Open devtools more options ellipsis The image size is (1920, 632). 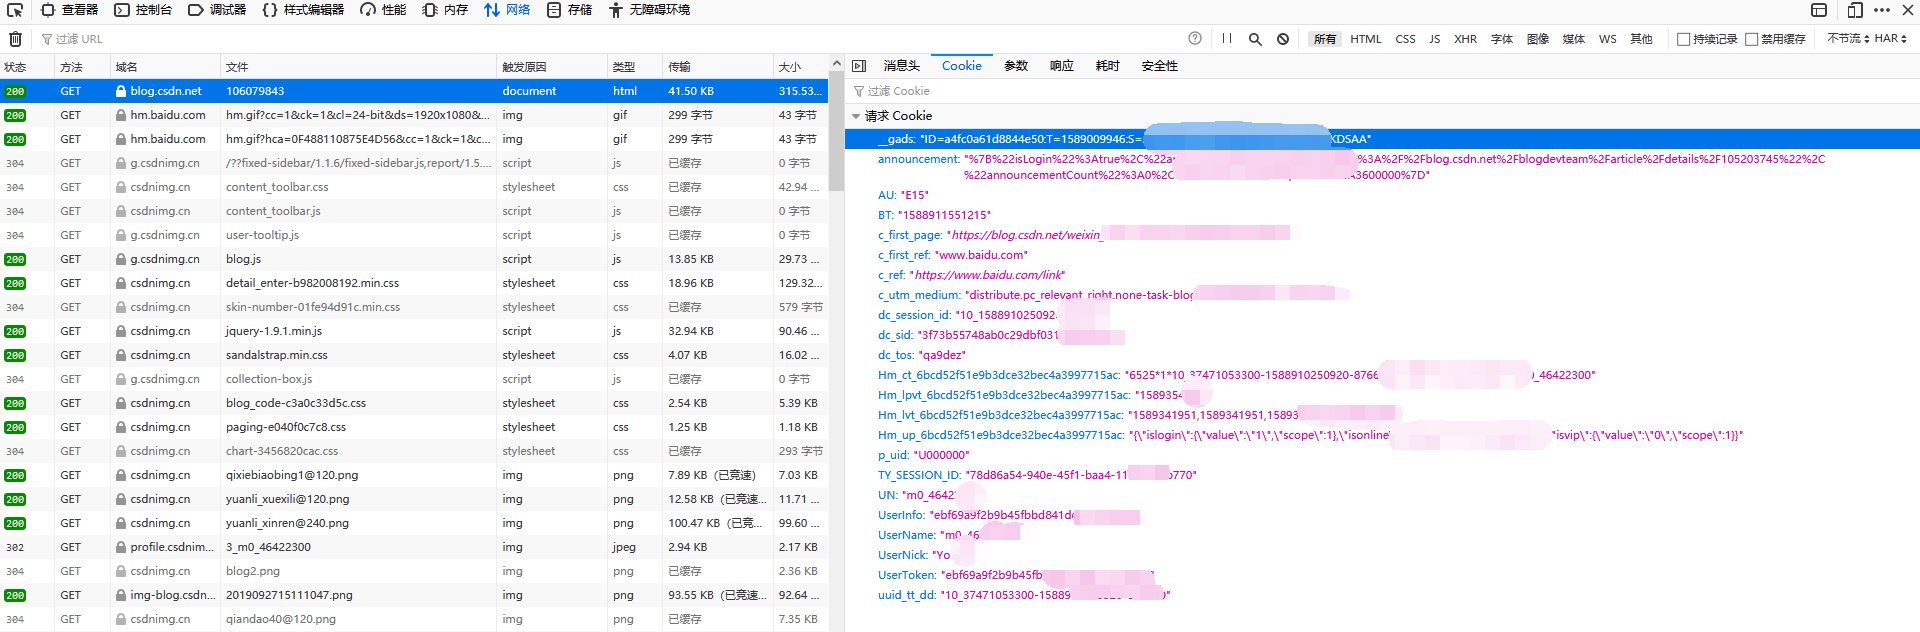[x=1882, y=10]
